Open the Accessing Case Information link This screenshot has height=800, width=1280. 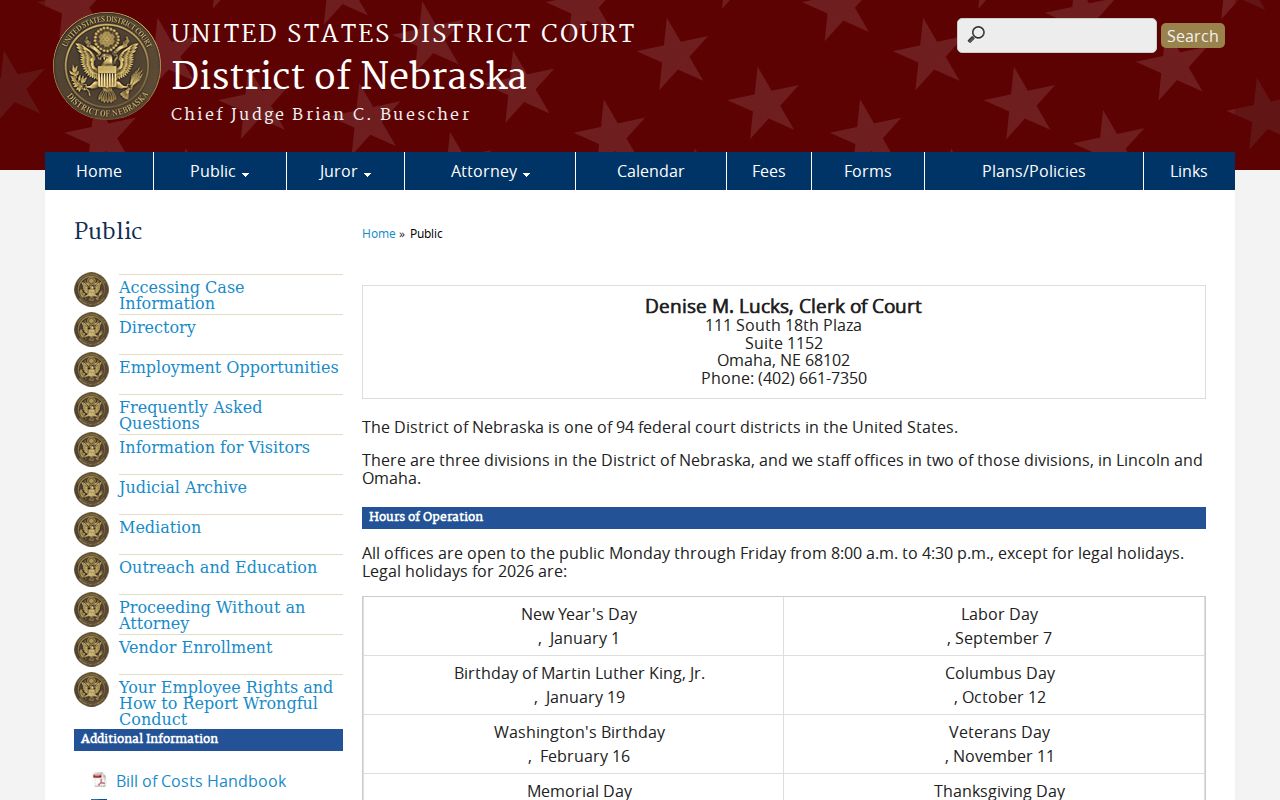click(x=182, y=295)
